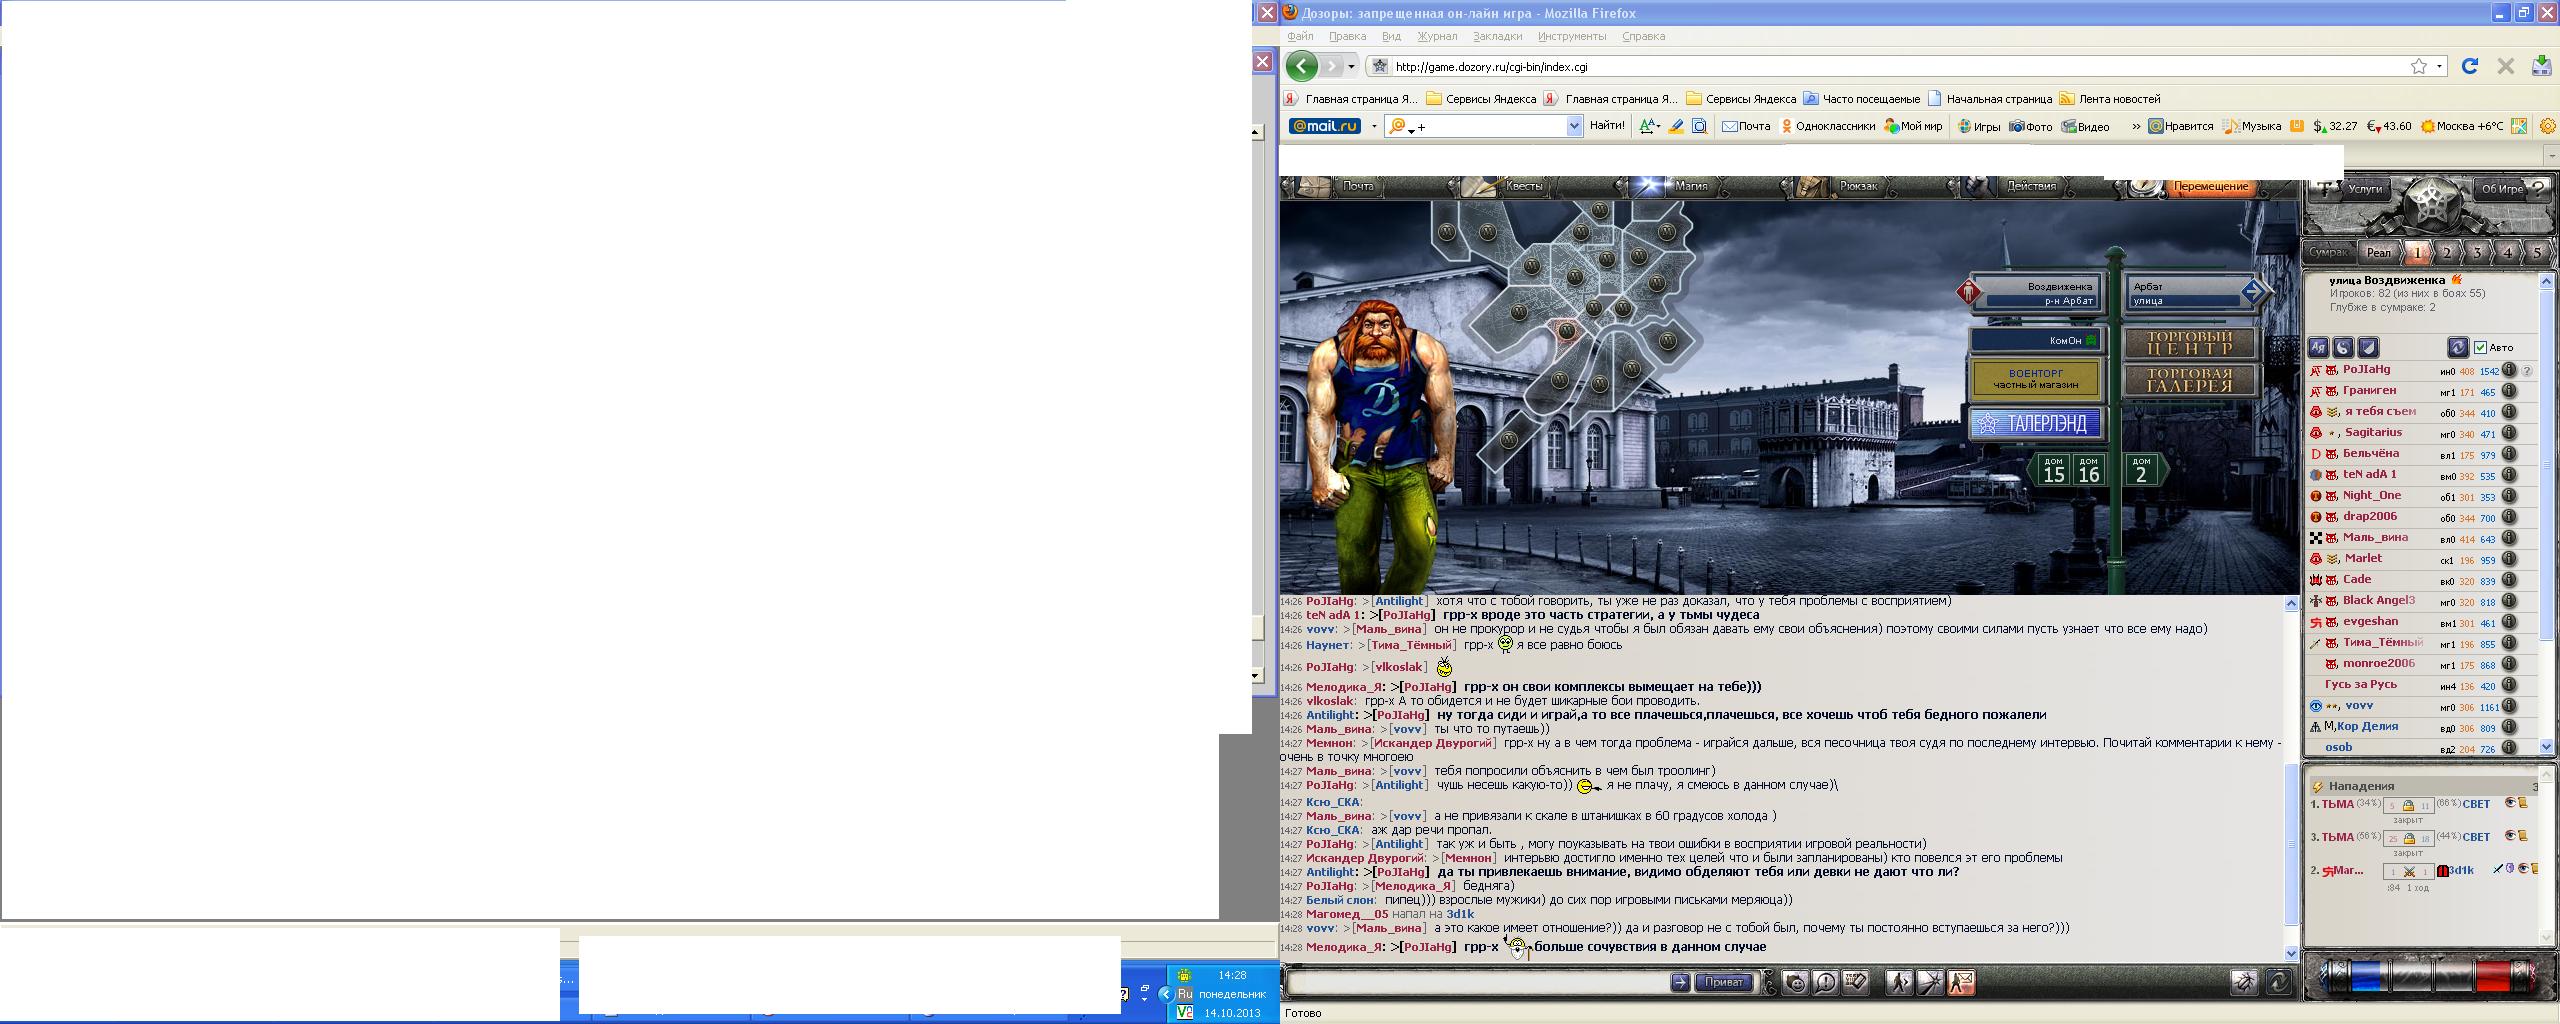2560x1024 pixels.
Task: Reload the page in Firefox
Action: (2469, 67)
